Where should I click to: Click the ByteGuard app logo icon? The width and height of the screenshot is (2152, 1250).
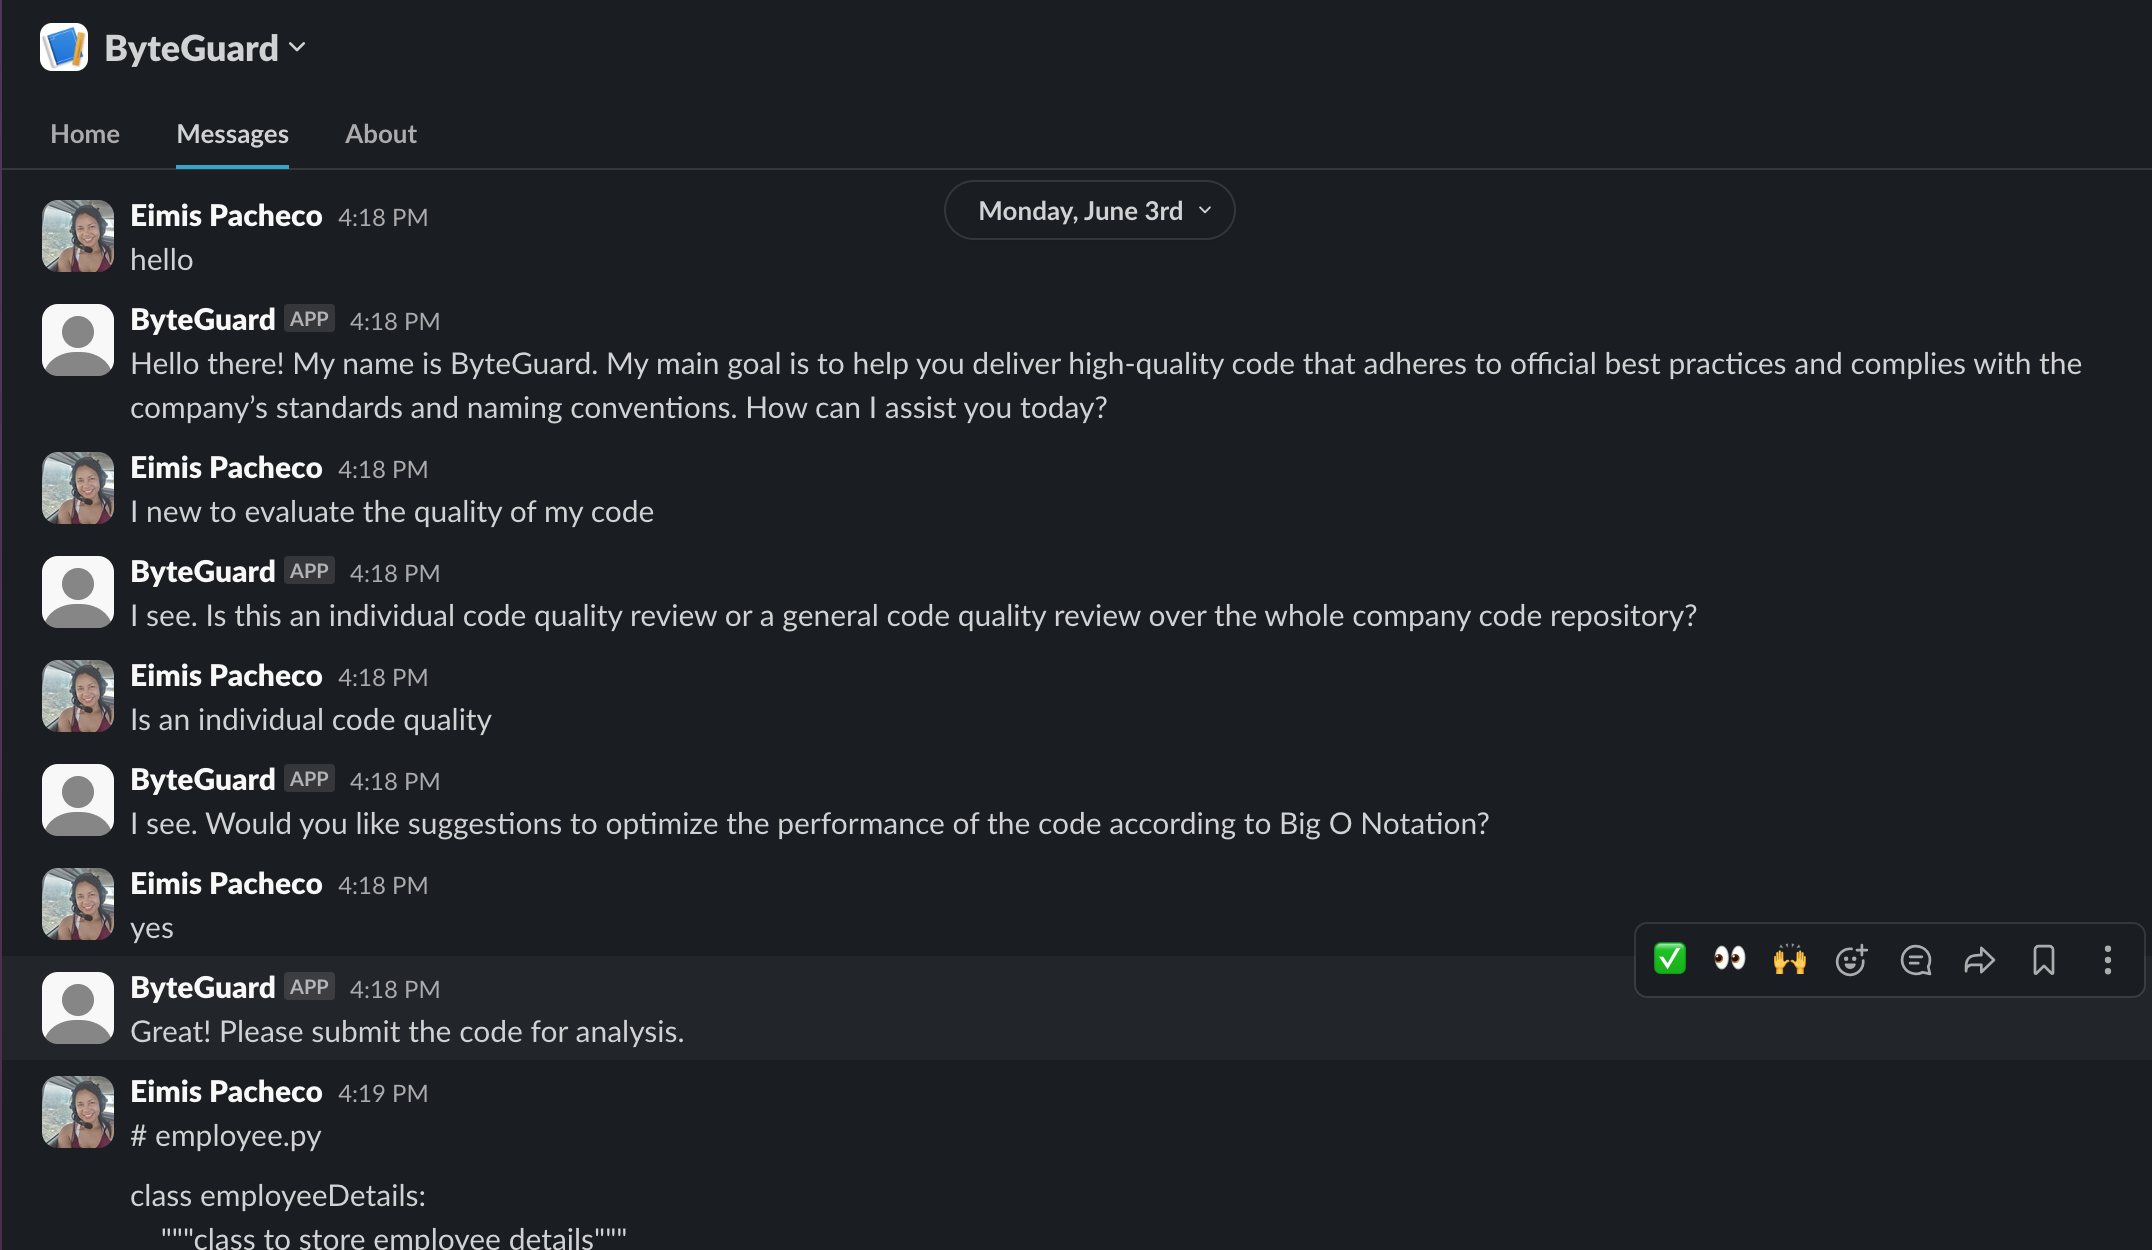pyautogui.click(x=64, y=47)
